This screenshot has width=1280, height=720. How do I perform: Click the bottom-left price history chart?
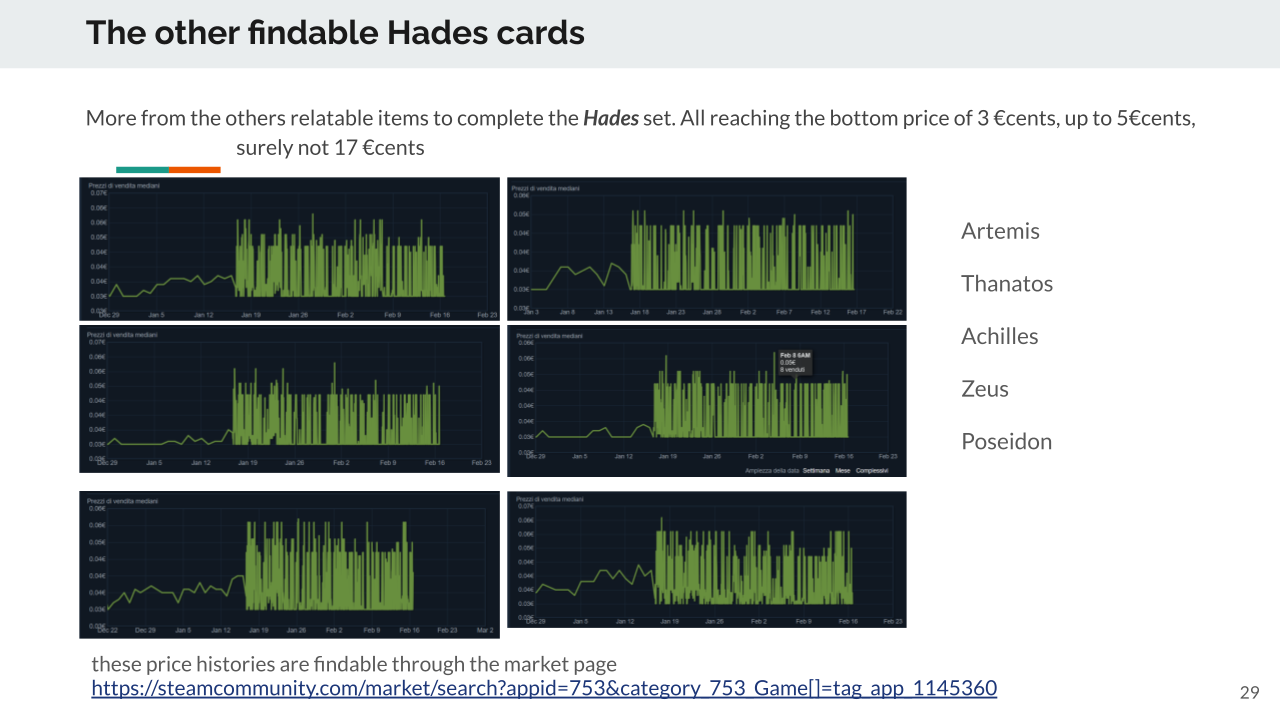pyautogui.click(x=289, y=564)
